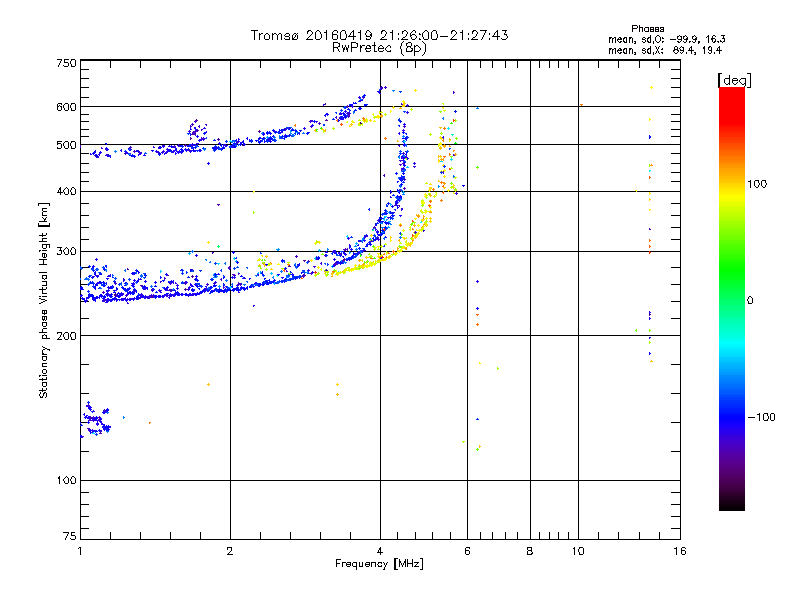Screen dimensions: 800x600
Task: Click the 'mean, sd,O: -99.9, 16.3' line
Action: tap(666, 39)
